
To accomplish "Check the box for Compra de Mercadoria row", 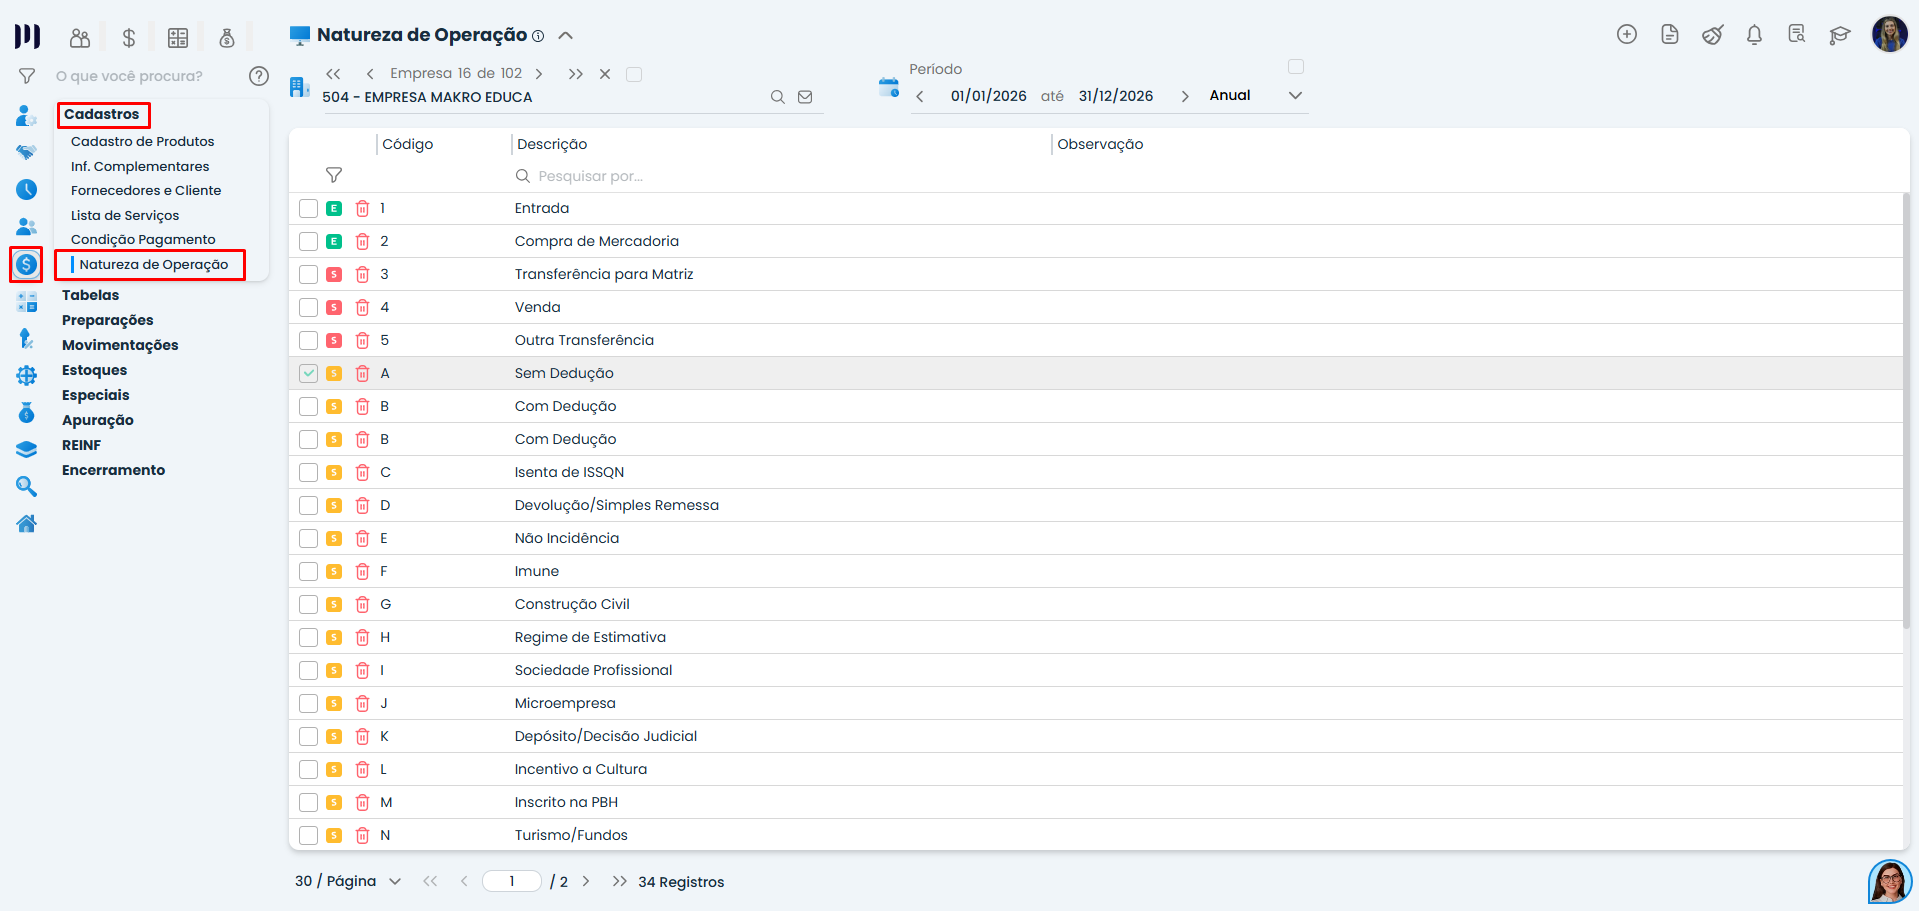I will click(x=308, y=241).
